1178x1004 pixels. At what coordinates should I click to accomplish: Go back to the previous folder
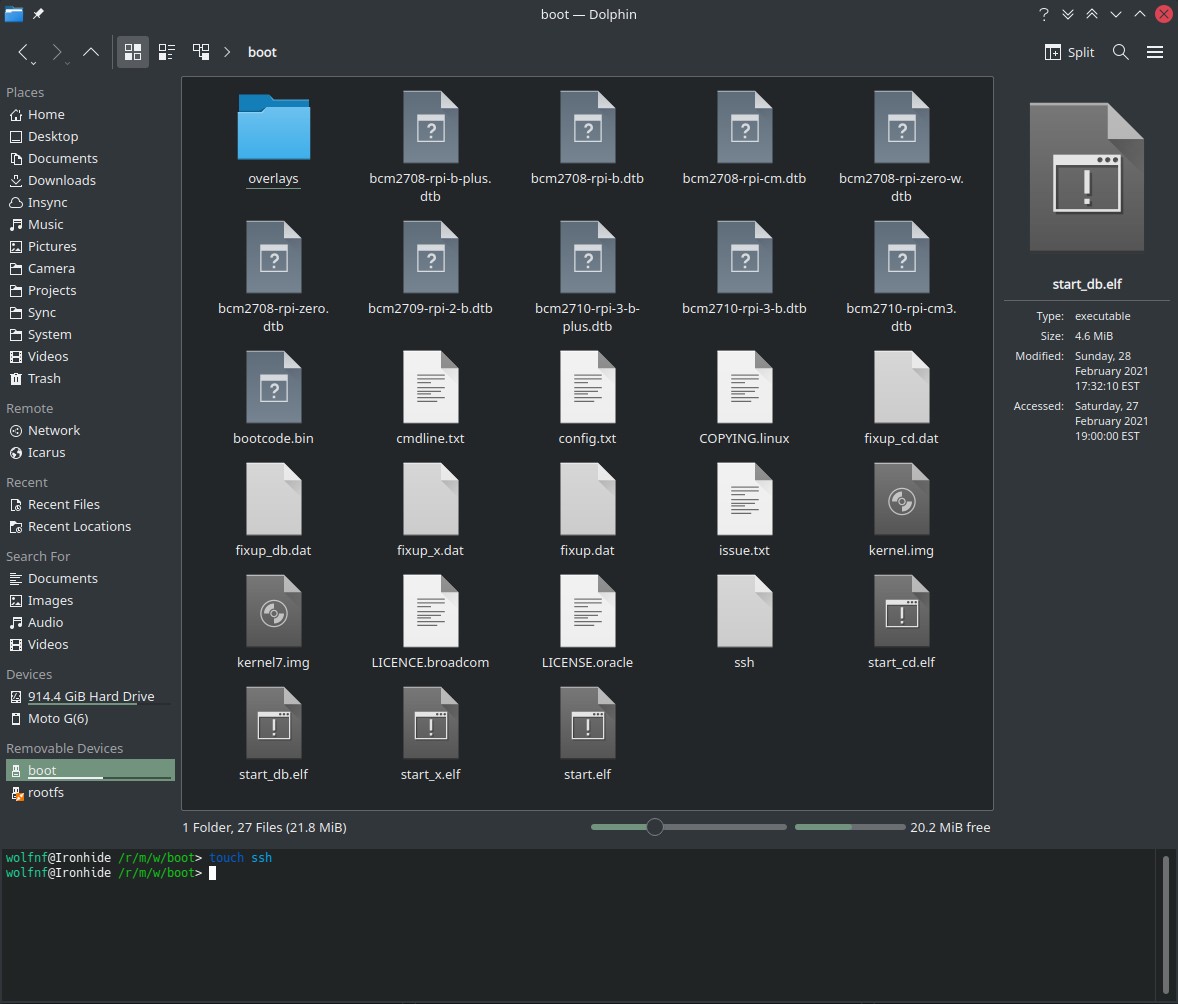point(24,52)
